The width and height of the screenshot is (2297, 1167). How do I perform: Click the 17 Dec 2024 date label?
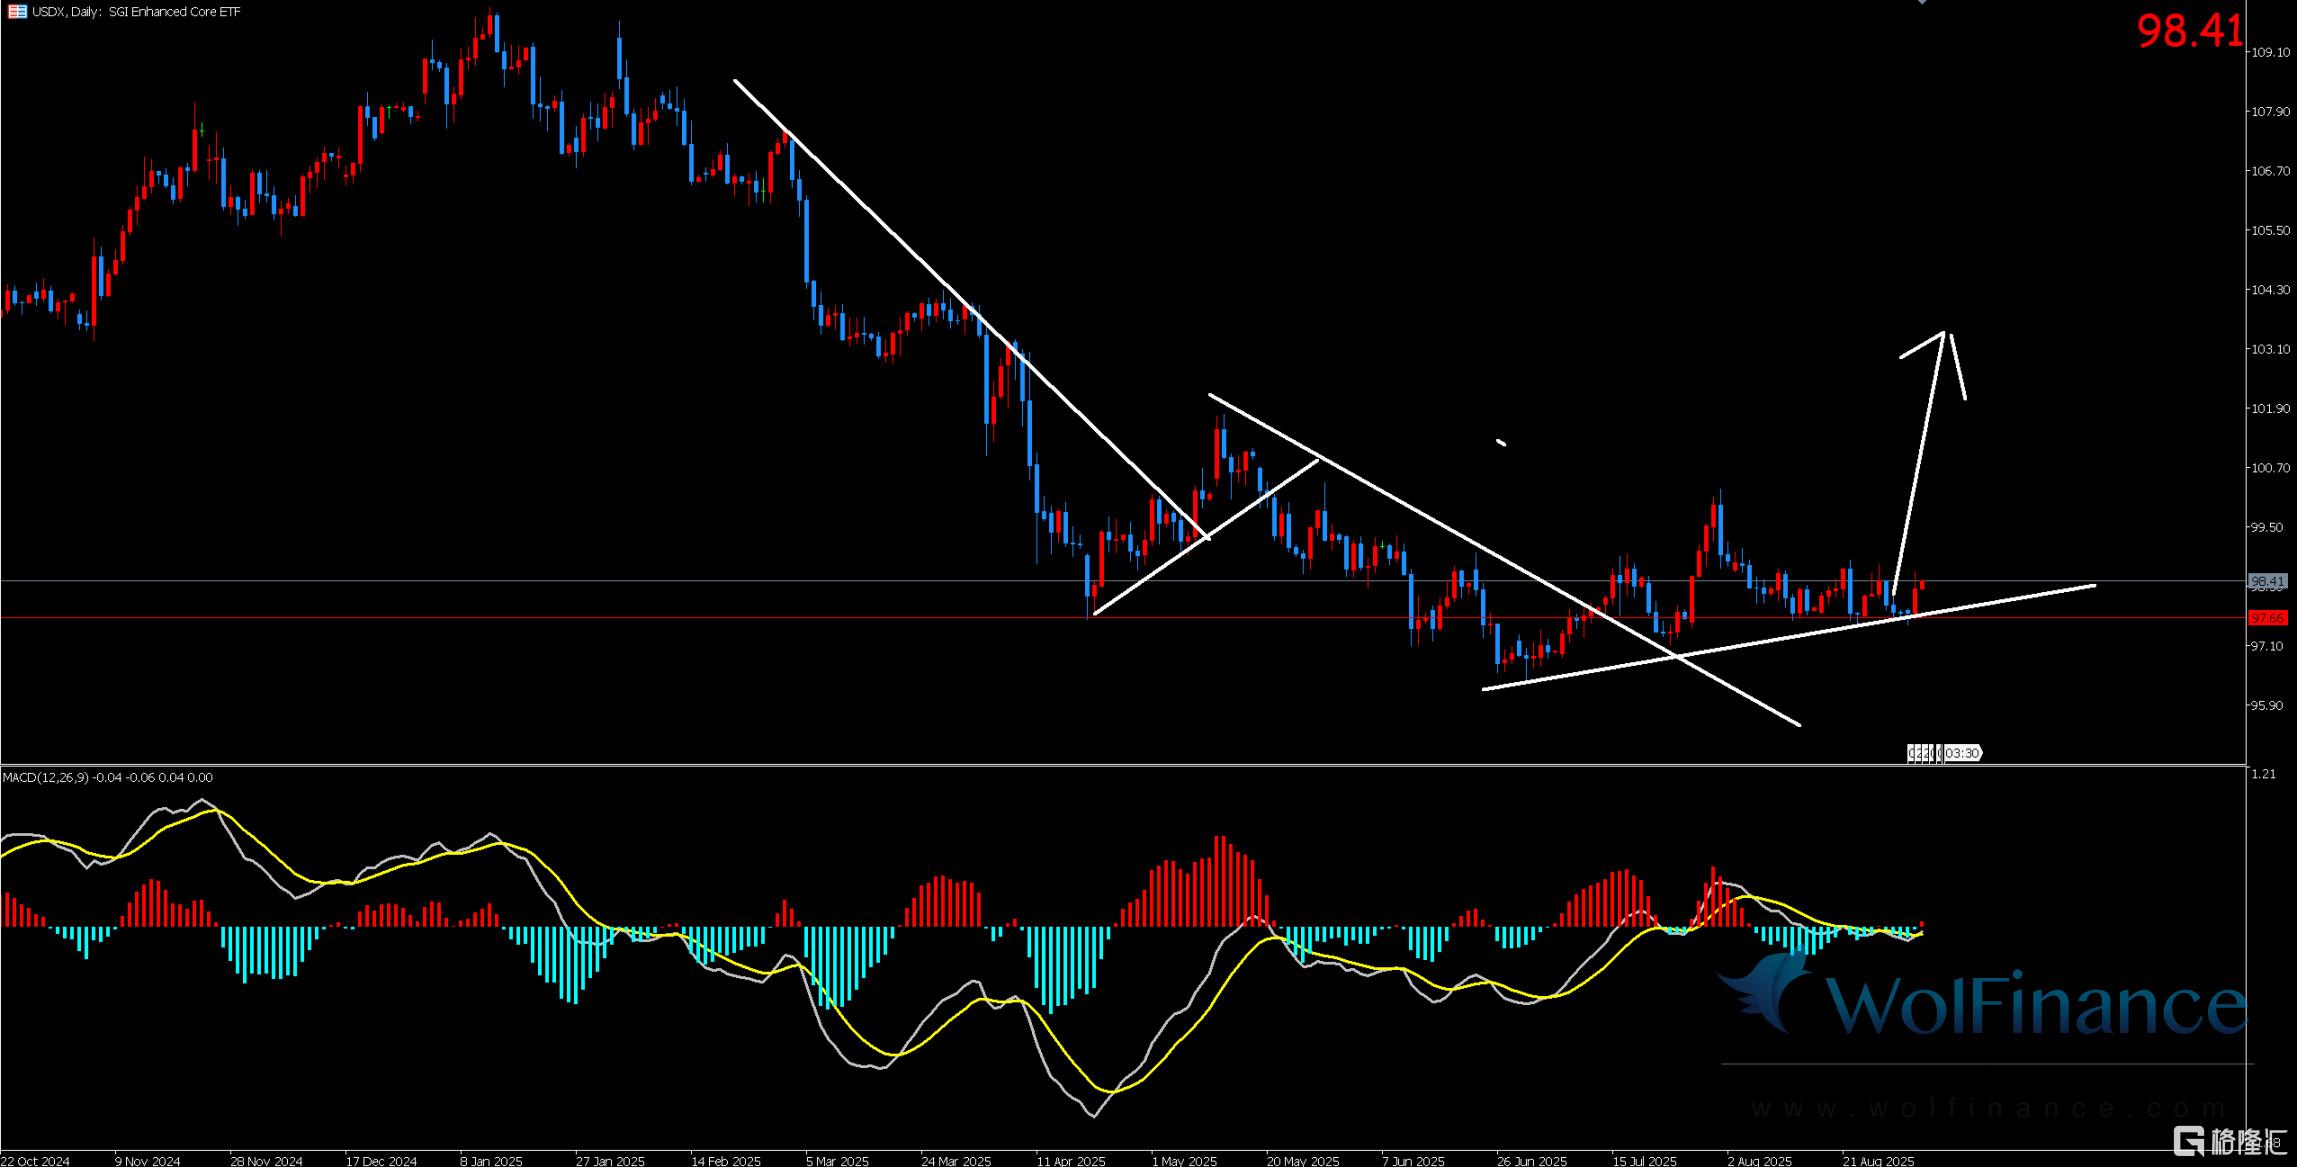(x=381, y=1160)
